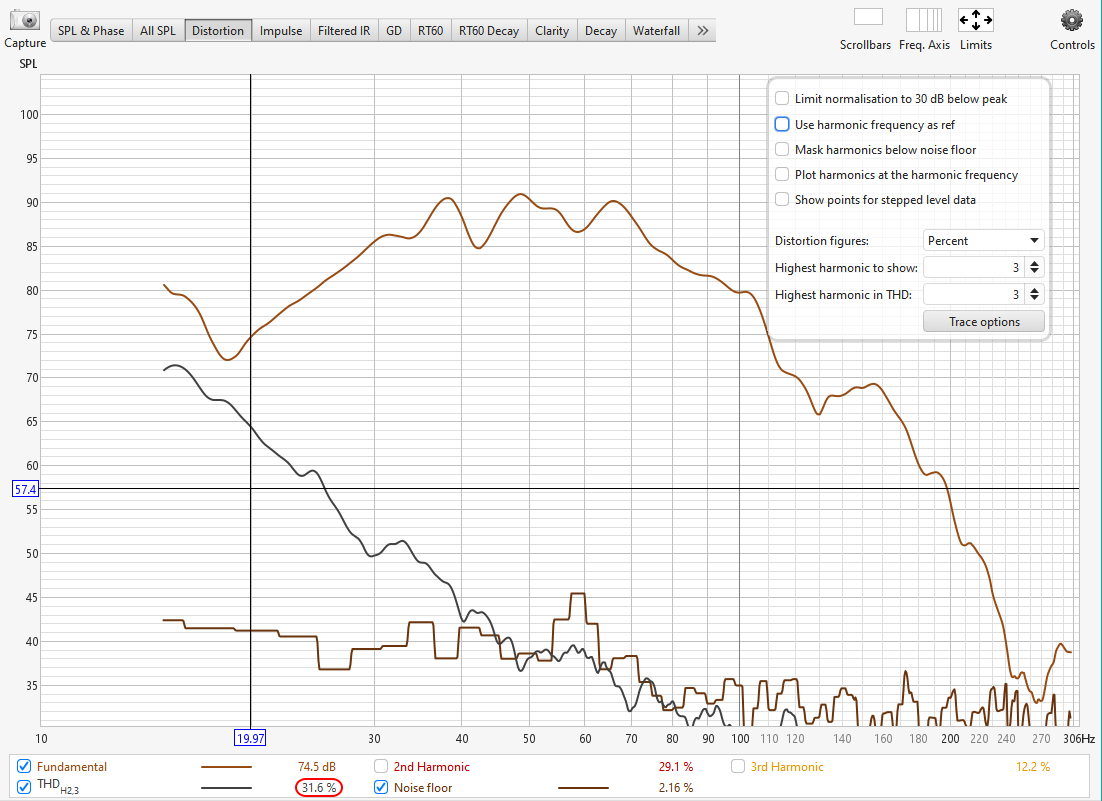Decrease Highest harmonic to show value
The width and height of the screenshot is (1102, 801).
coord(1035,272)
